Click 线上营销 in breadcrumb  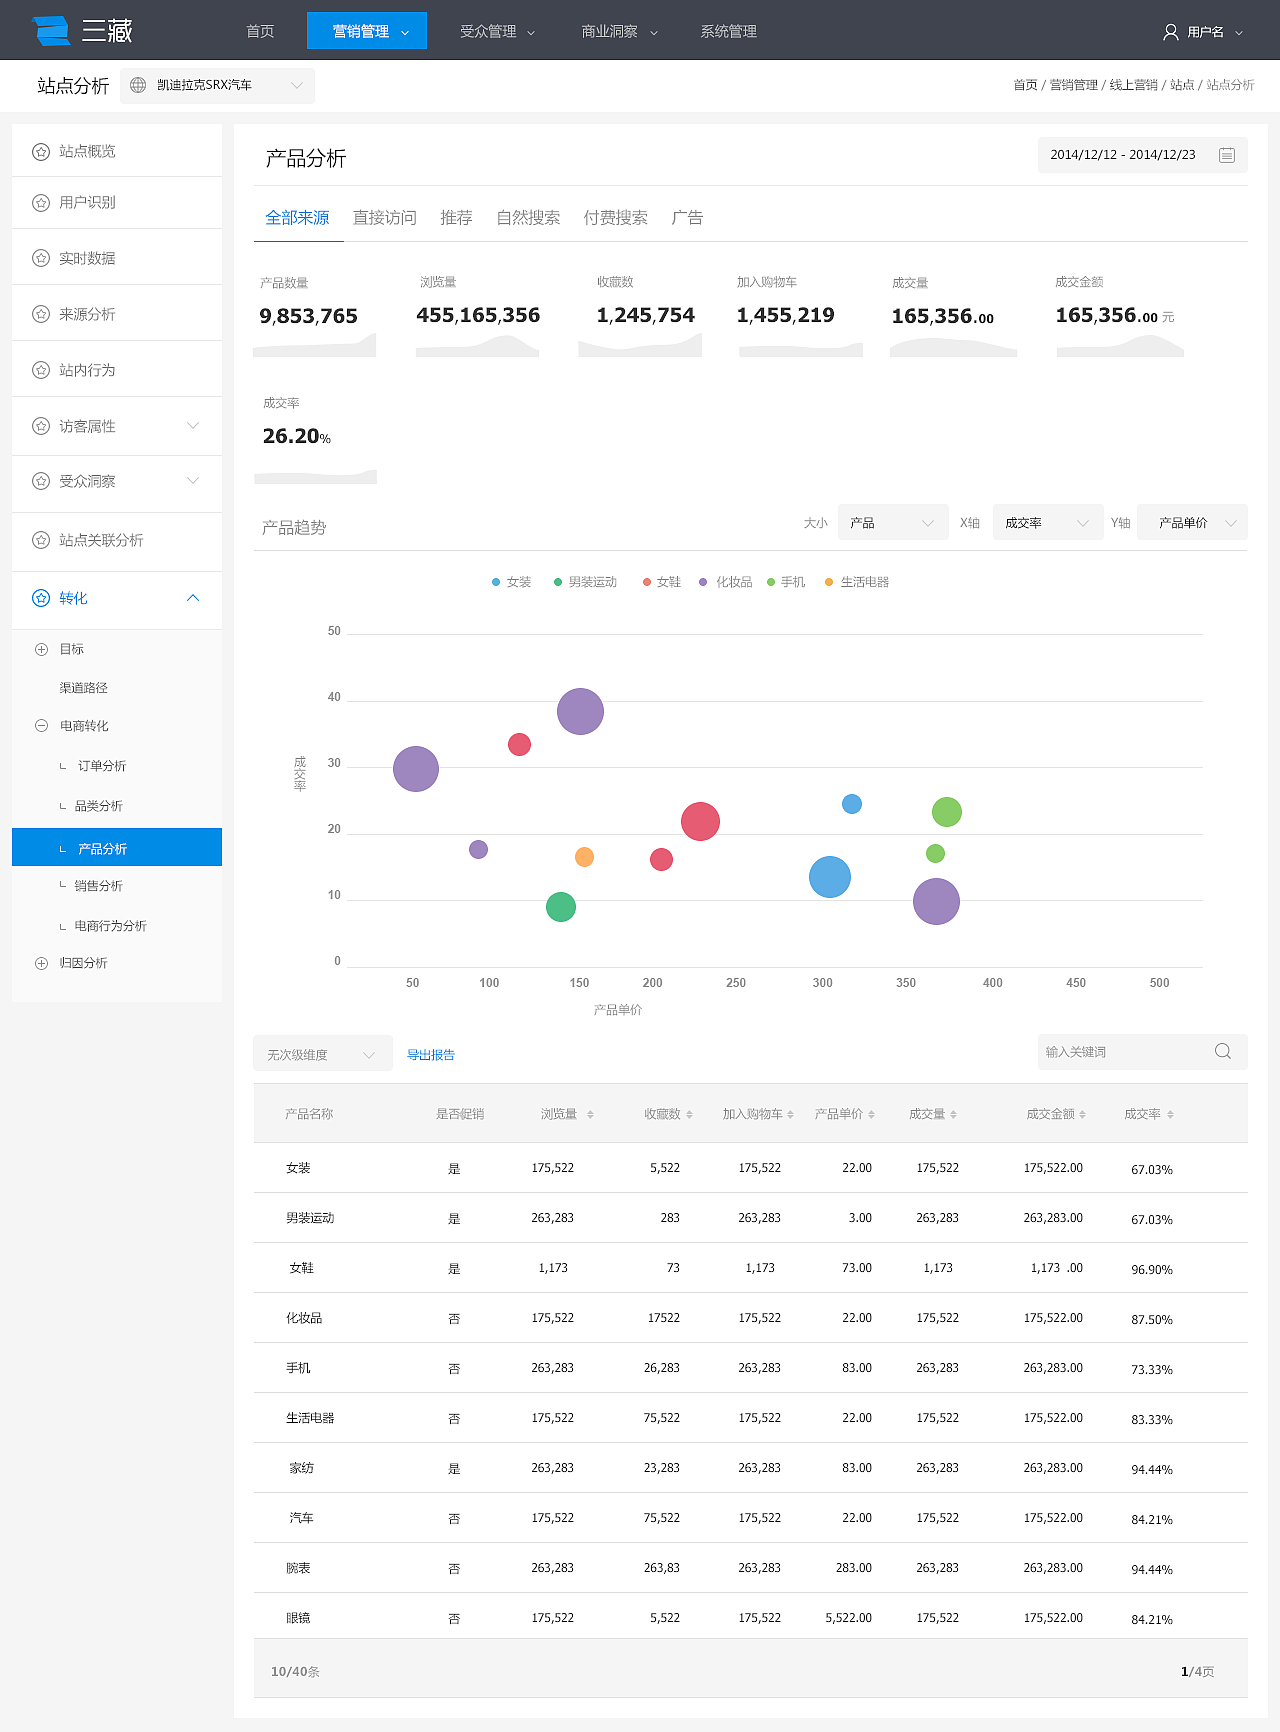1134,85
